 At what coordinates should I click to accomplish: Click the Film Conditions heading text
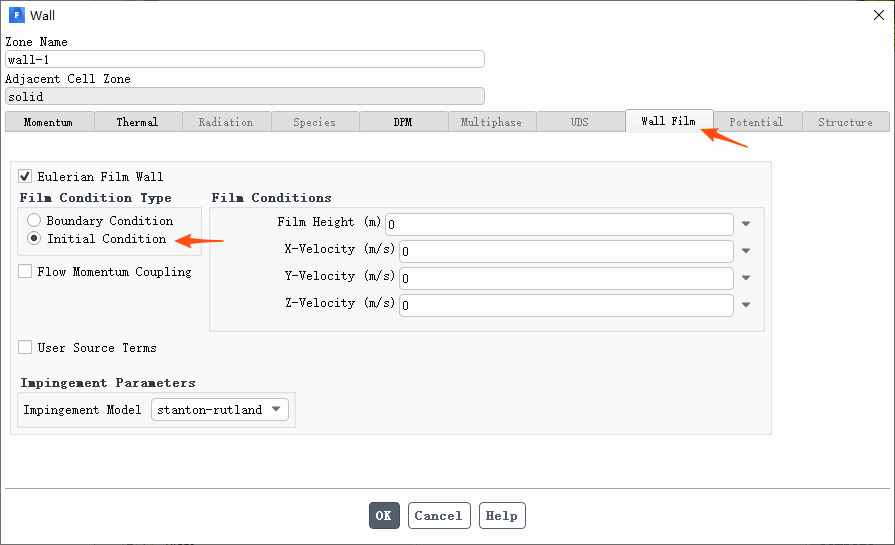(x=271, y=197)
